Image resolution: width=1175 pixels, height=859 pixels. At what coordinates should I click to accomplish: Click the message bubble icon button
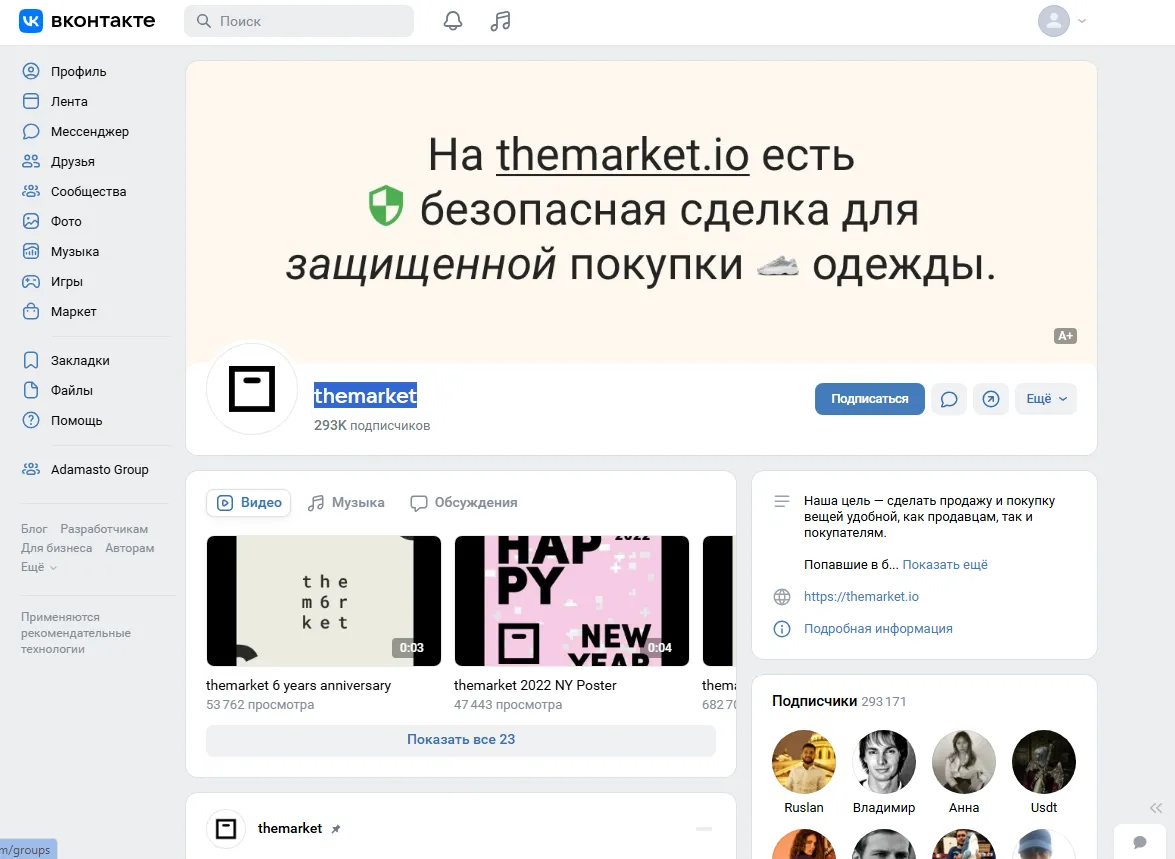949,399
